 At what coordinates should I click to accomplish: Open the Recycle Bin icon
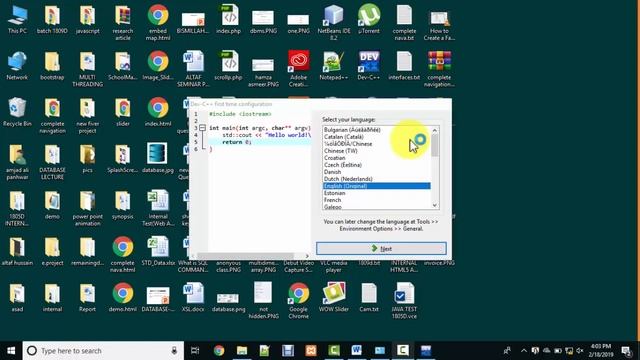[x=17, y=112]
